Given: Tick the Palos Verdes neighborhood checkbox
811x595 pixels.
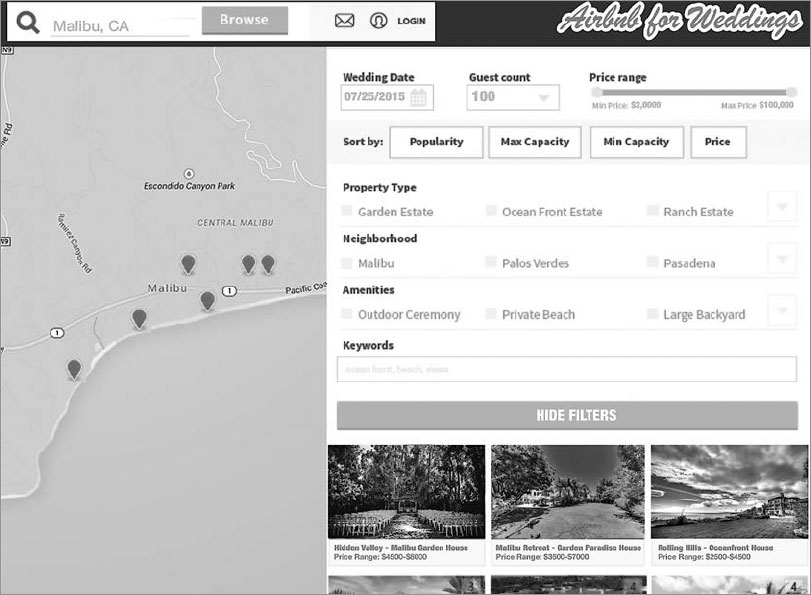Looking at the screenshot, I should (x=491, y=262).
